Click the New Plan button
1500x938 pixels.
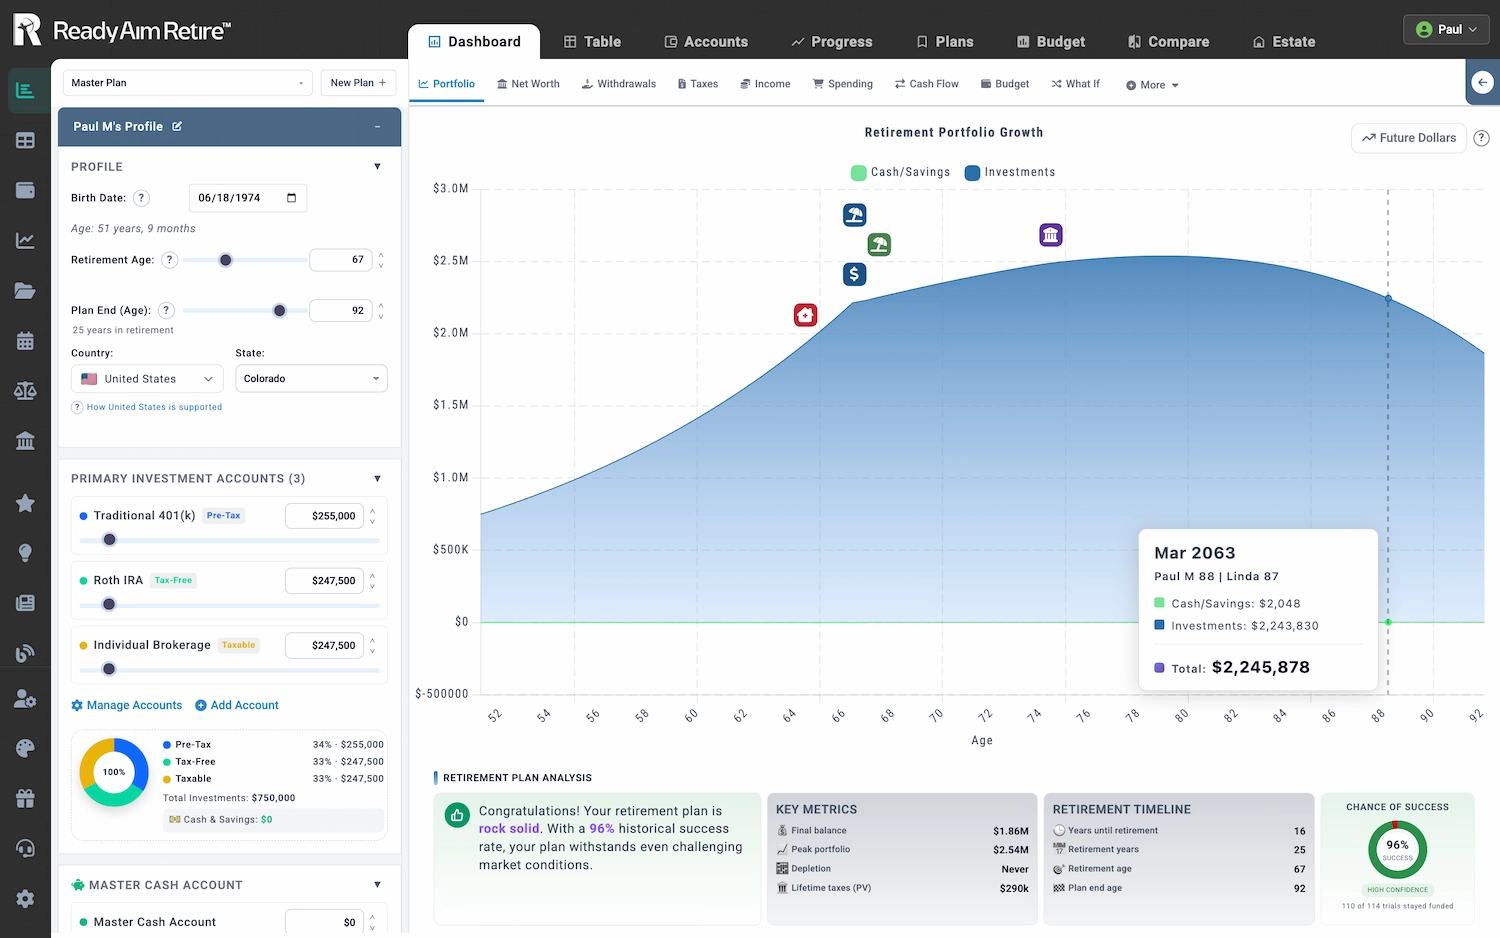click(x=358, y=83)
